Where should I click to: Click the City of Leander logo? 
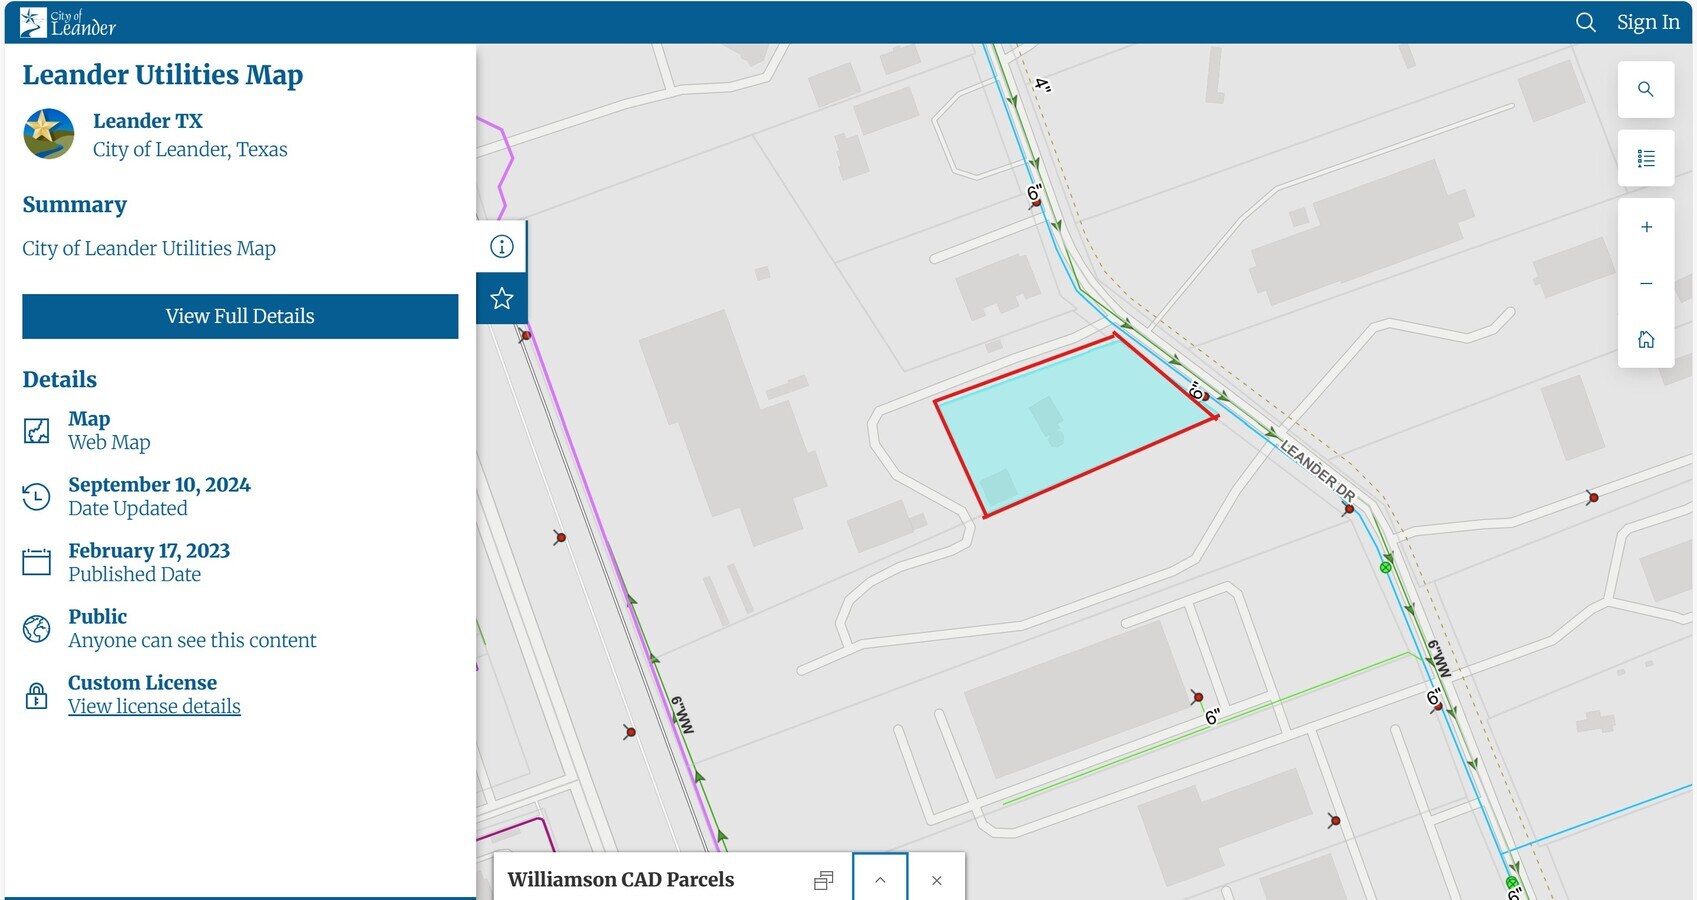point(68,22)
